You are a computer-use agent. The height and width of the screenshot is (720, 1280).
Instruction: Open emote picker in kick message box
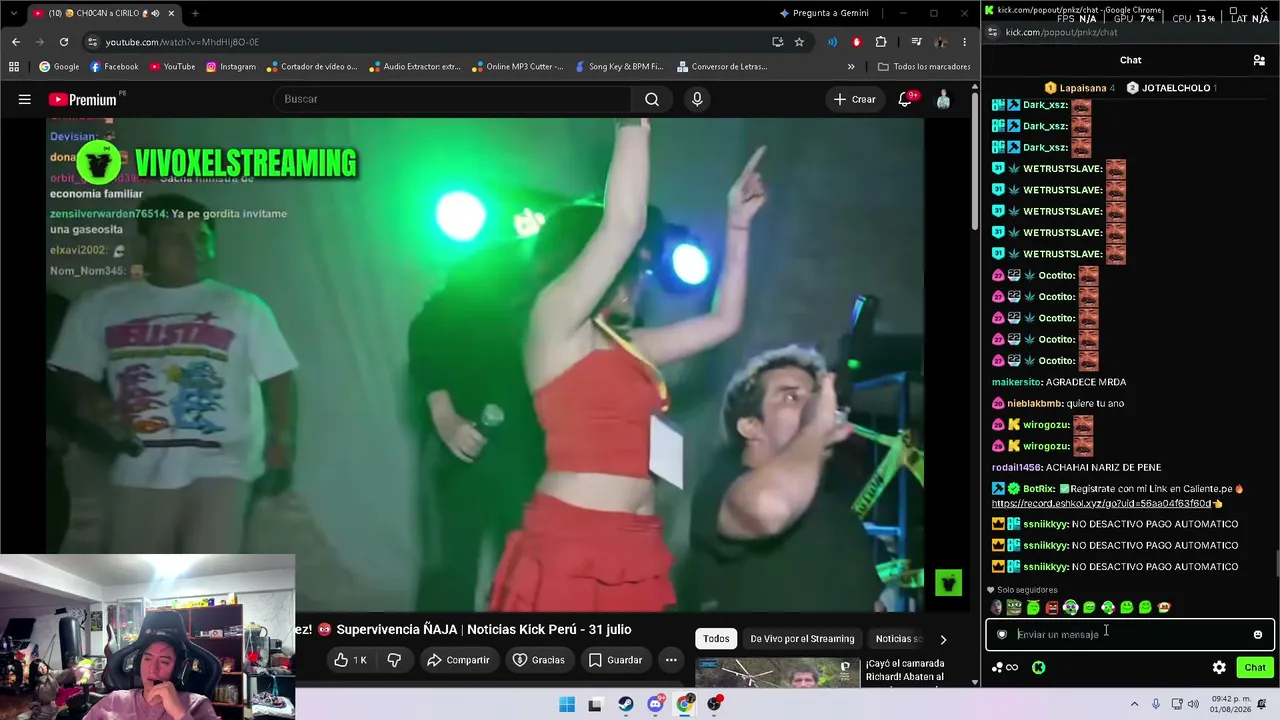(x=1258, y=634)
